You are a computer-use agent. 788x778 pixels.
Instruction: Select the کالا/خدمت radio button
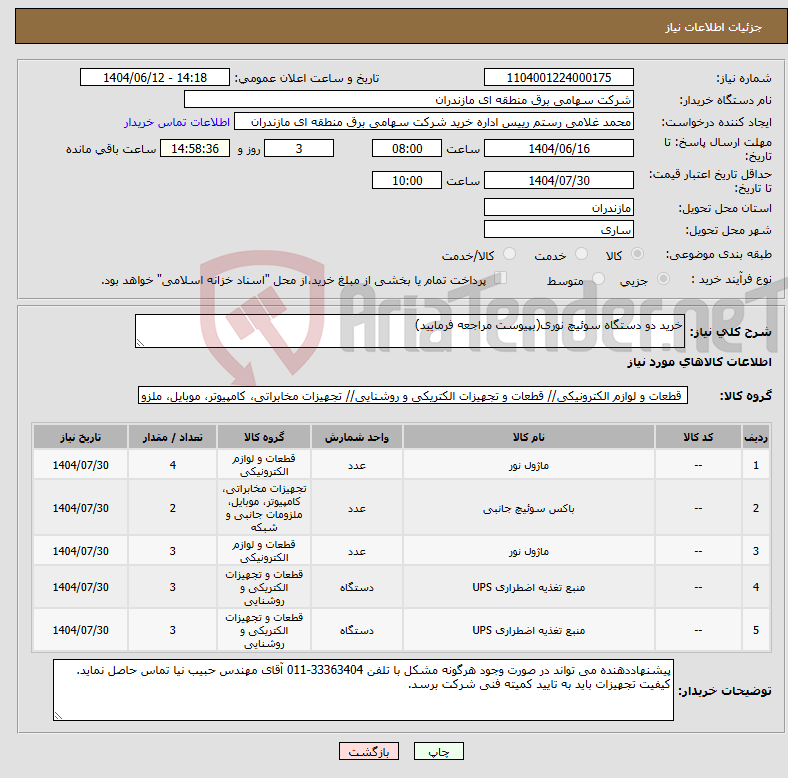[x=510, y=254]
